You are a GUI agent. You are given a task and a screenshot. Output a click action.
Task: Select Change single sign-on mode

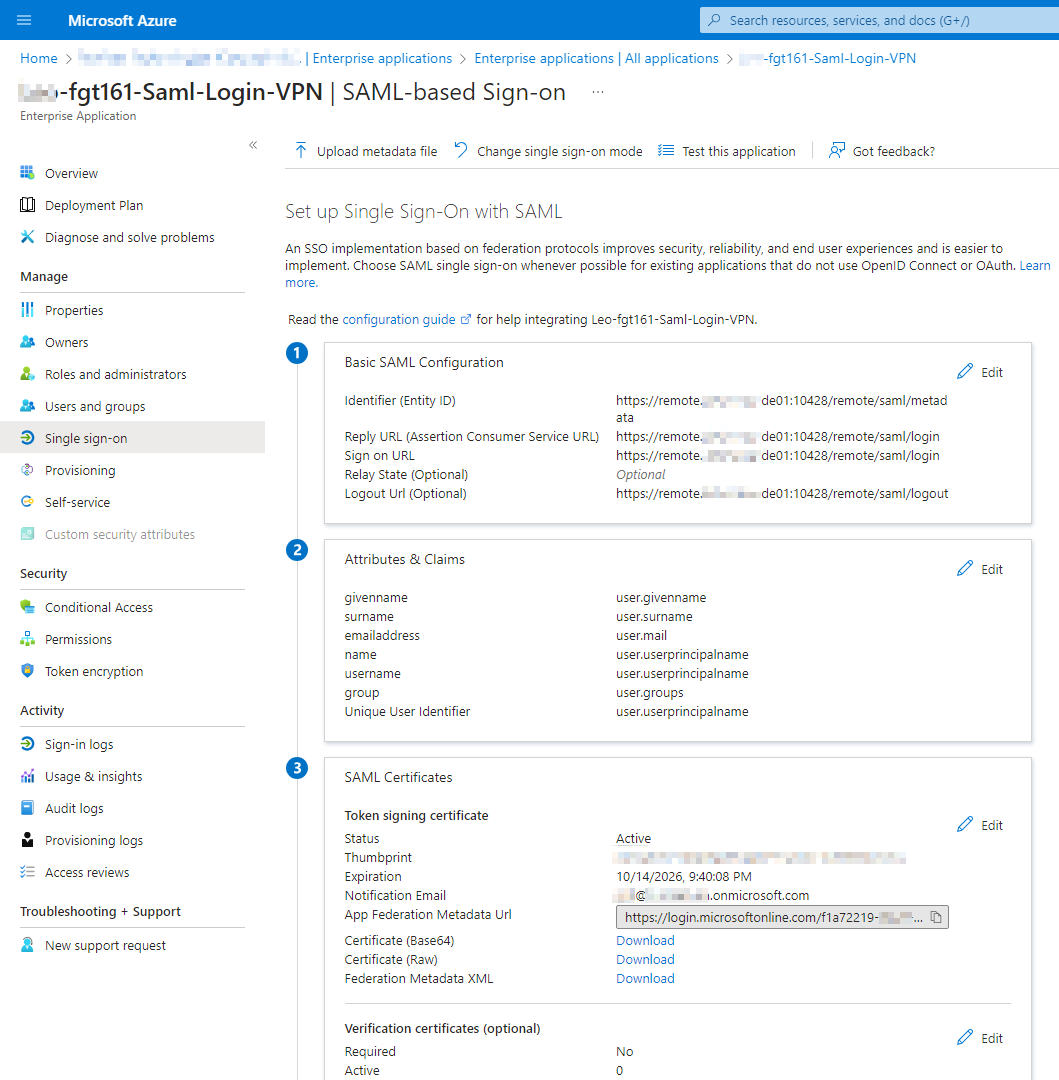[x=459, y=150]
